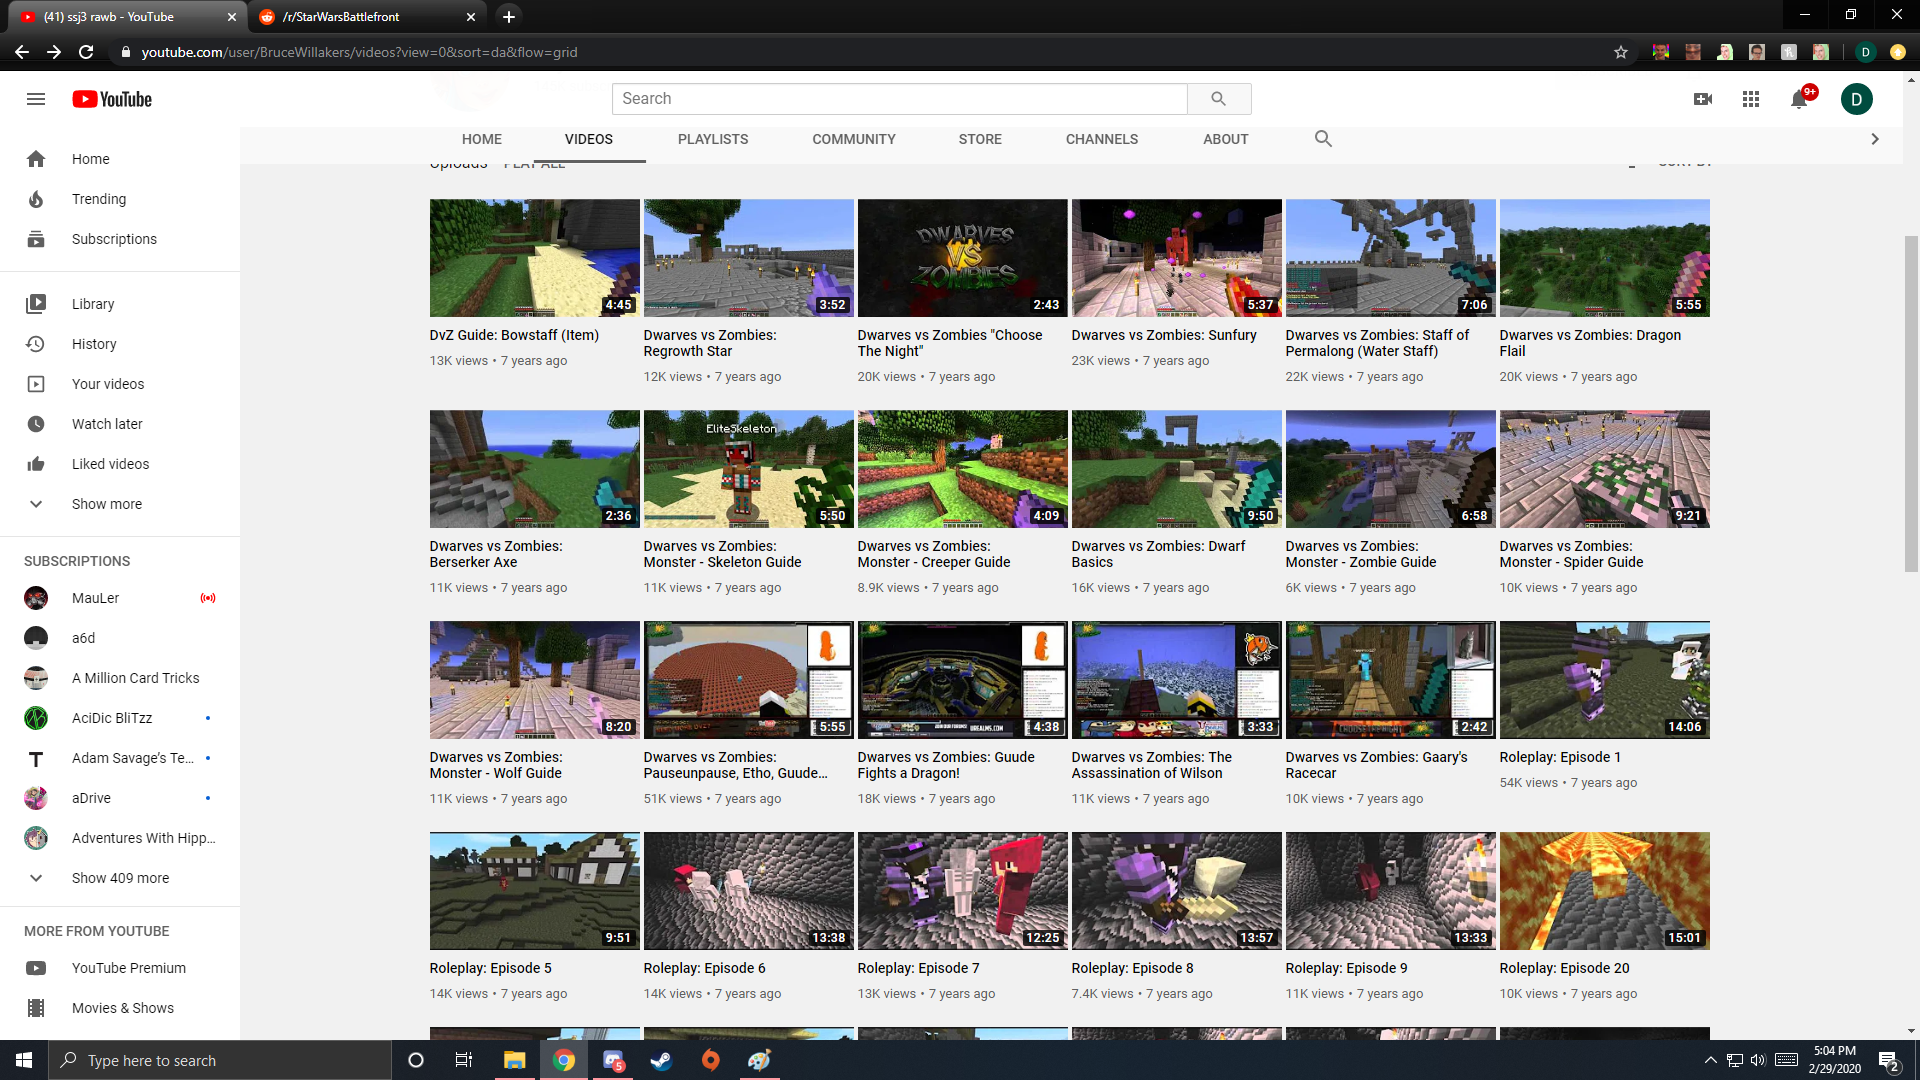This screenshot has width=1920, height=1080.
Task: Open the aDrive subscription channel
Action: pos(120,798)
